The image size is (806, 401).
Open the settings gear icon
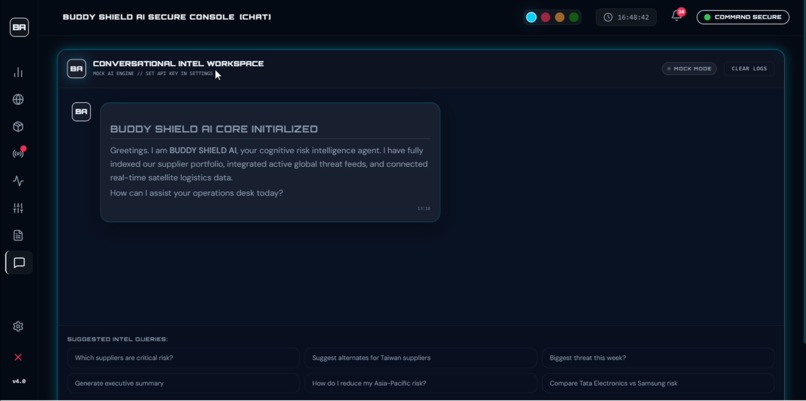[18, 326]
